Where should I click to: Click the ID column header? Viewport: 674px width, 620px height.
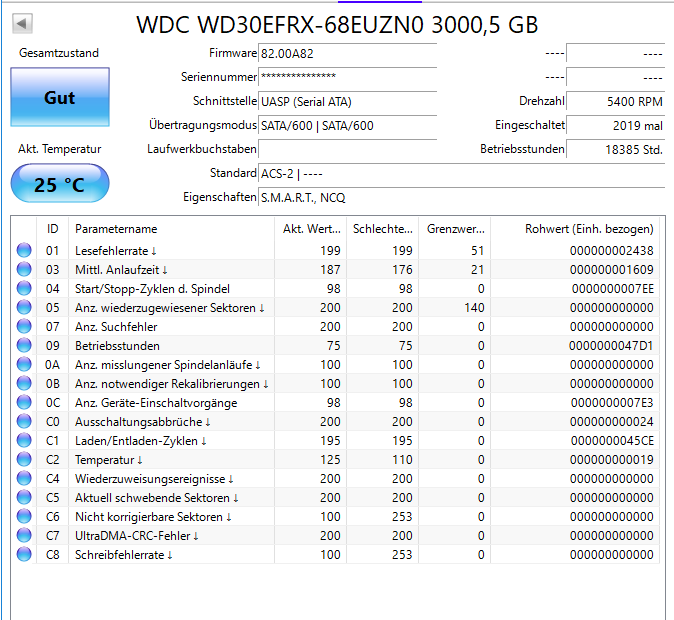pos(52,229)
